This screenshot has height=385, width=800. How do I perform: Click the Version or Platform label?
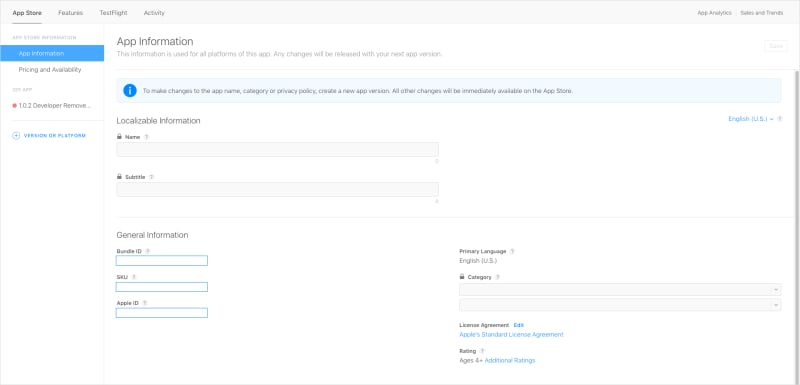(55, 136)
